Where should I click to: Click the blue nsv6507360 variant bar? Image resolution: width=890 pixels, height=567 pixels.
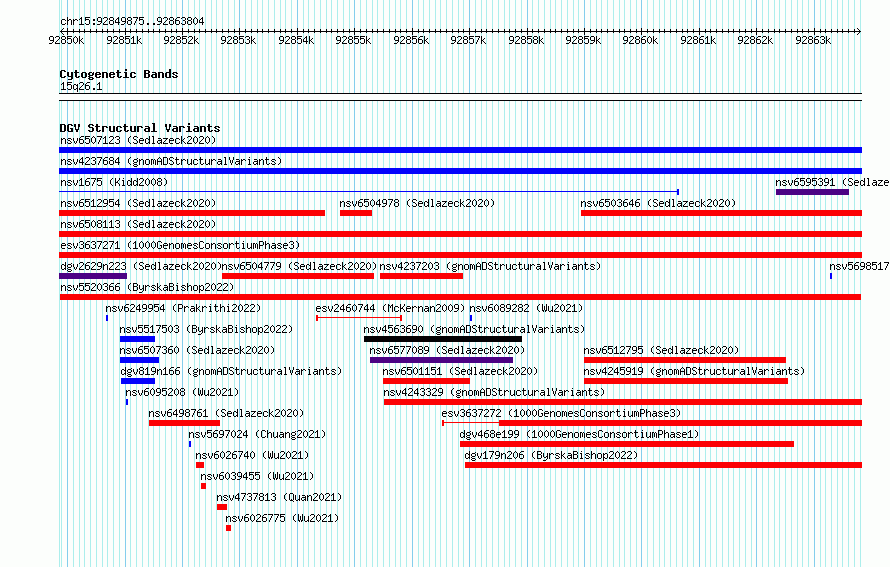(x=139, y=360)
